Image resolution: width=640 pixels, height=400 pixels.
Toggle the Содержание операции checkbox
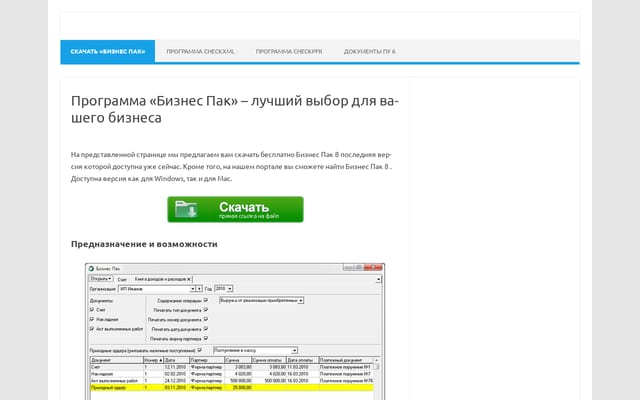206,300
